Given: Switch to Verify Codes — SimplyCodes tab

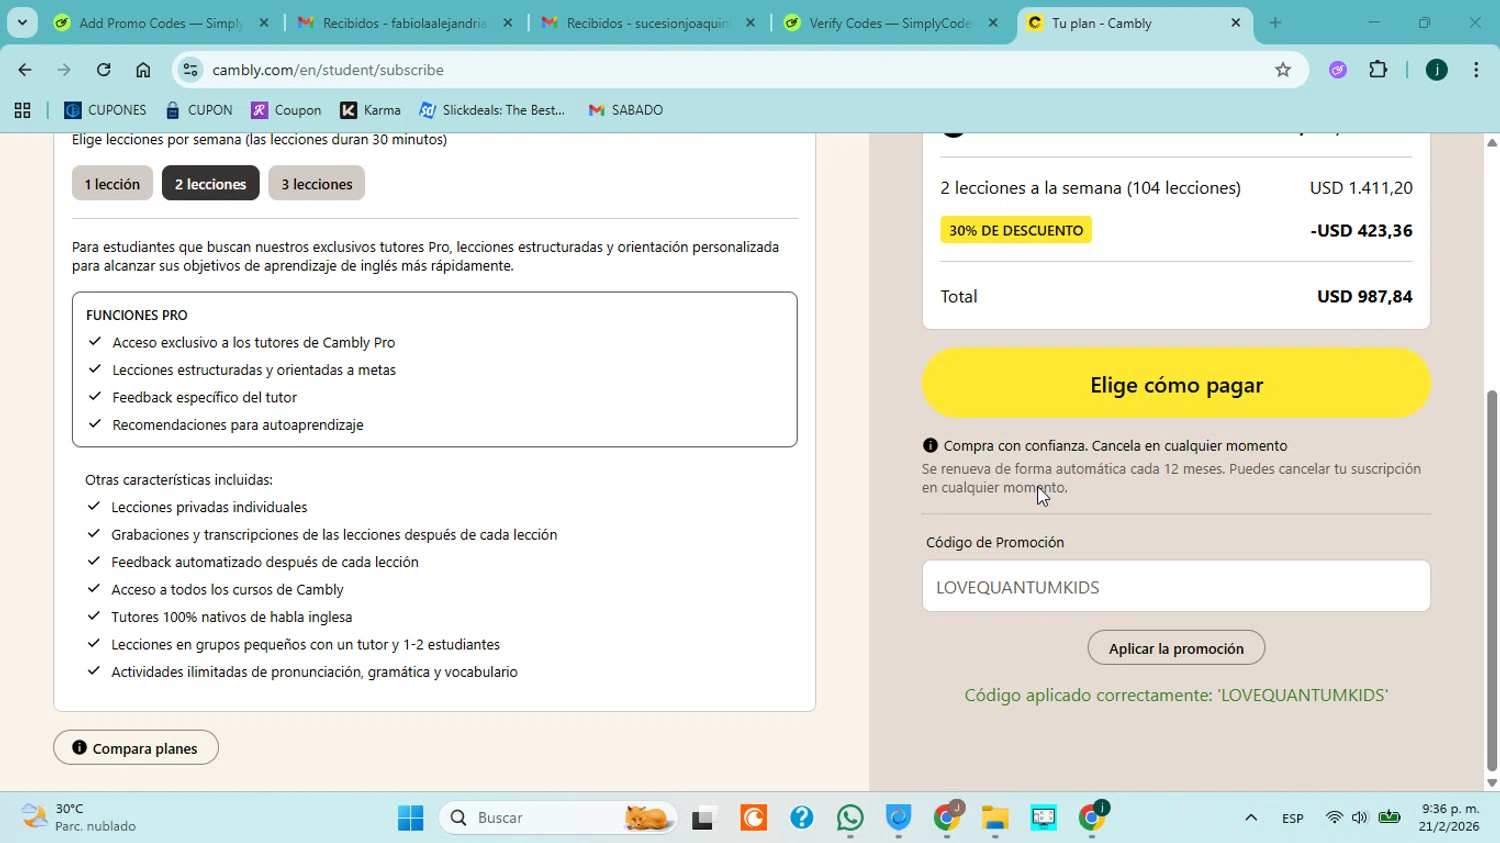Looking at the screenshot, I should [890, 22].
